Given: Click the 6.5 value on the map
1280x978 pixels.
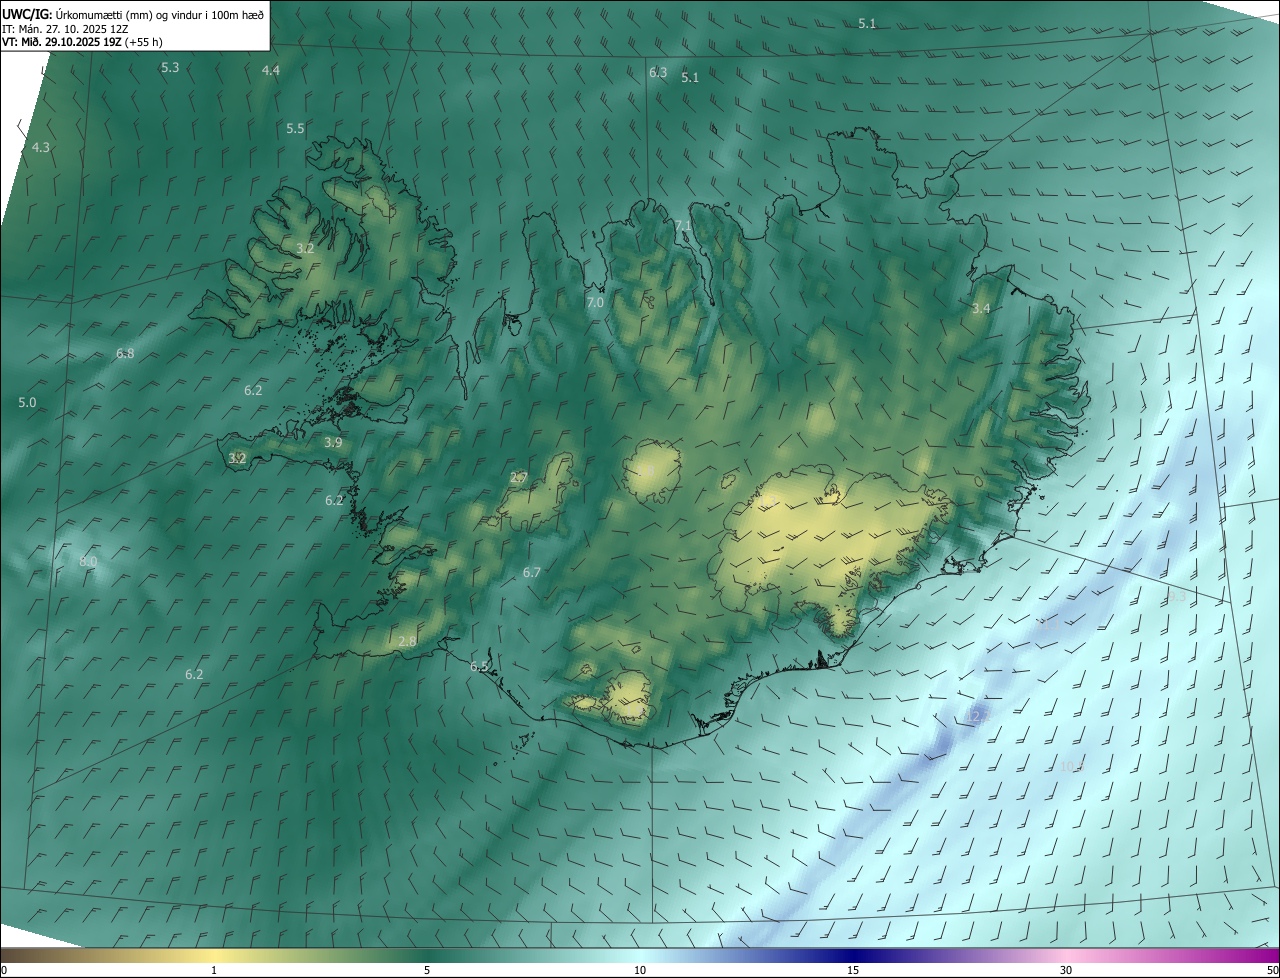Looking at the screenshot, I should (x=480, y=666).
